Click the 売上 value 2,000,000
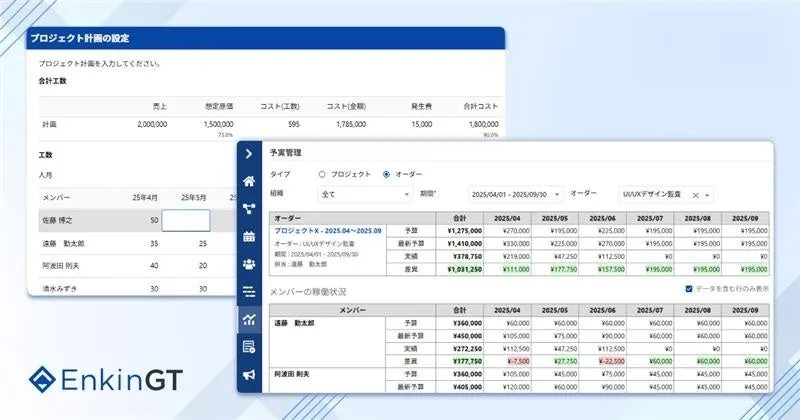This screenshot has height=420, width=800. coord(152,124)
